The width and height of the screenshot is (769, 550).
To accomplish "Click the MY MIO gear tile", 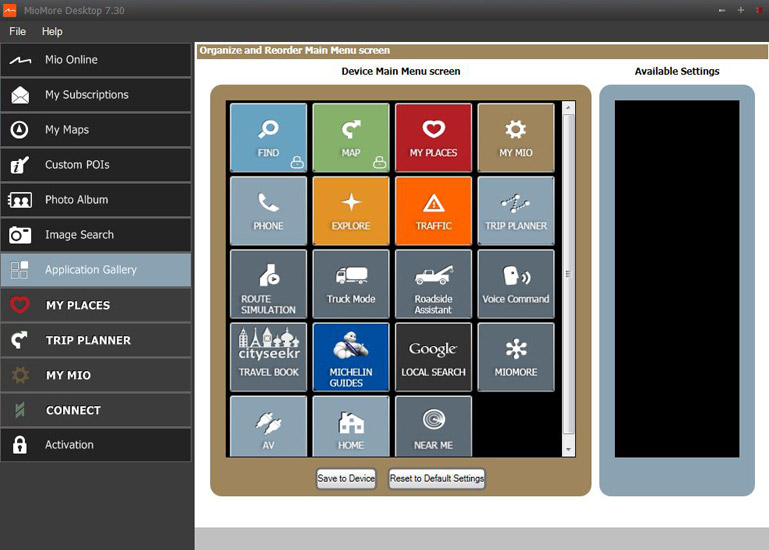I will pyautogui.click(x=515, y=137).
